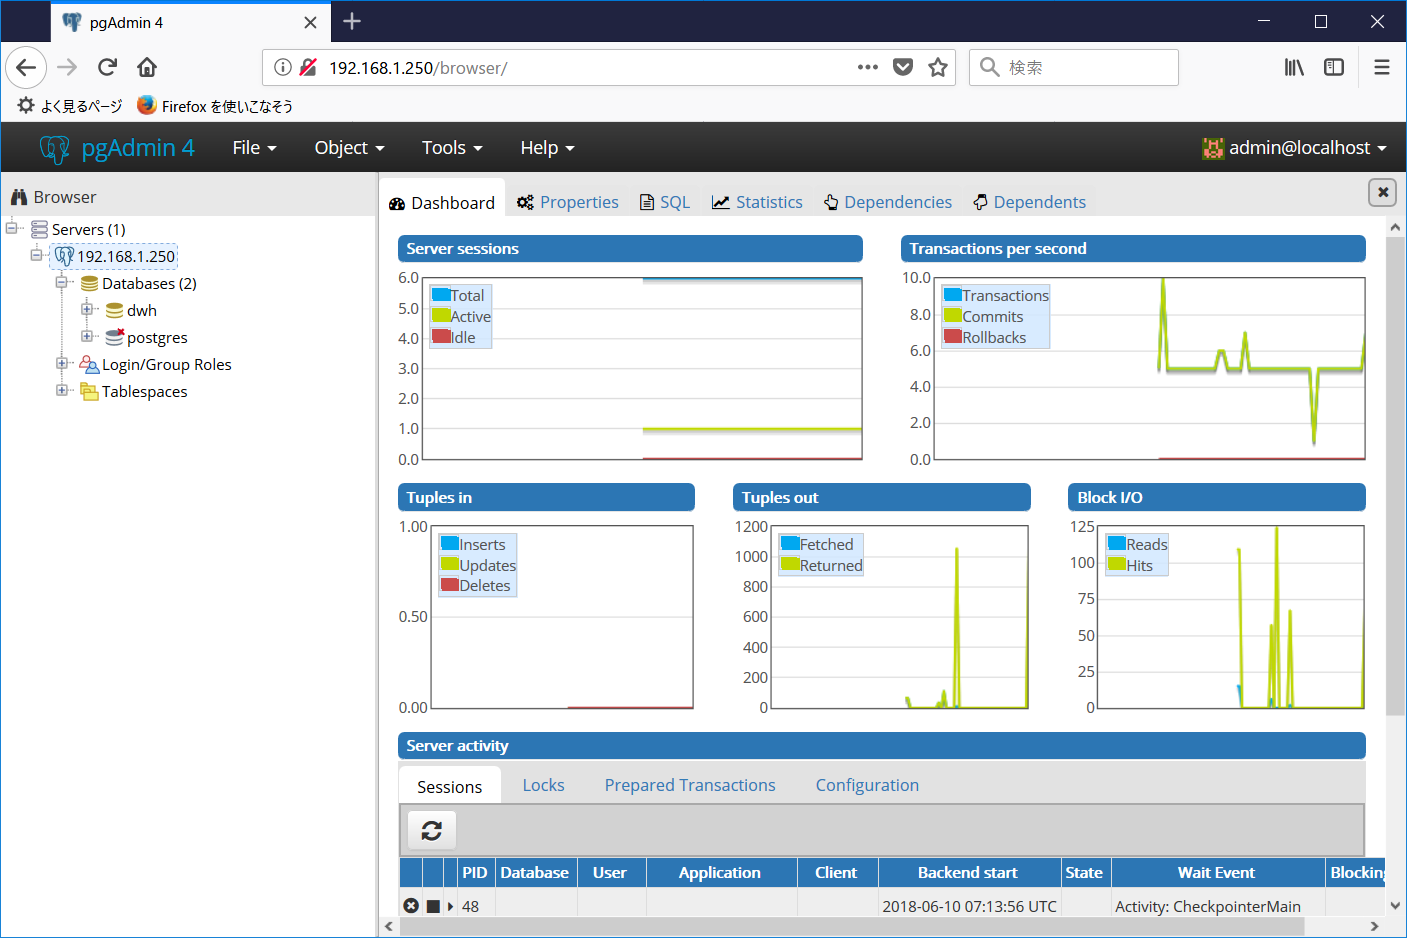The image size is (1407, 938).
Task: Open Prepared Transactions view
Action: point(689,785)
